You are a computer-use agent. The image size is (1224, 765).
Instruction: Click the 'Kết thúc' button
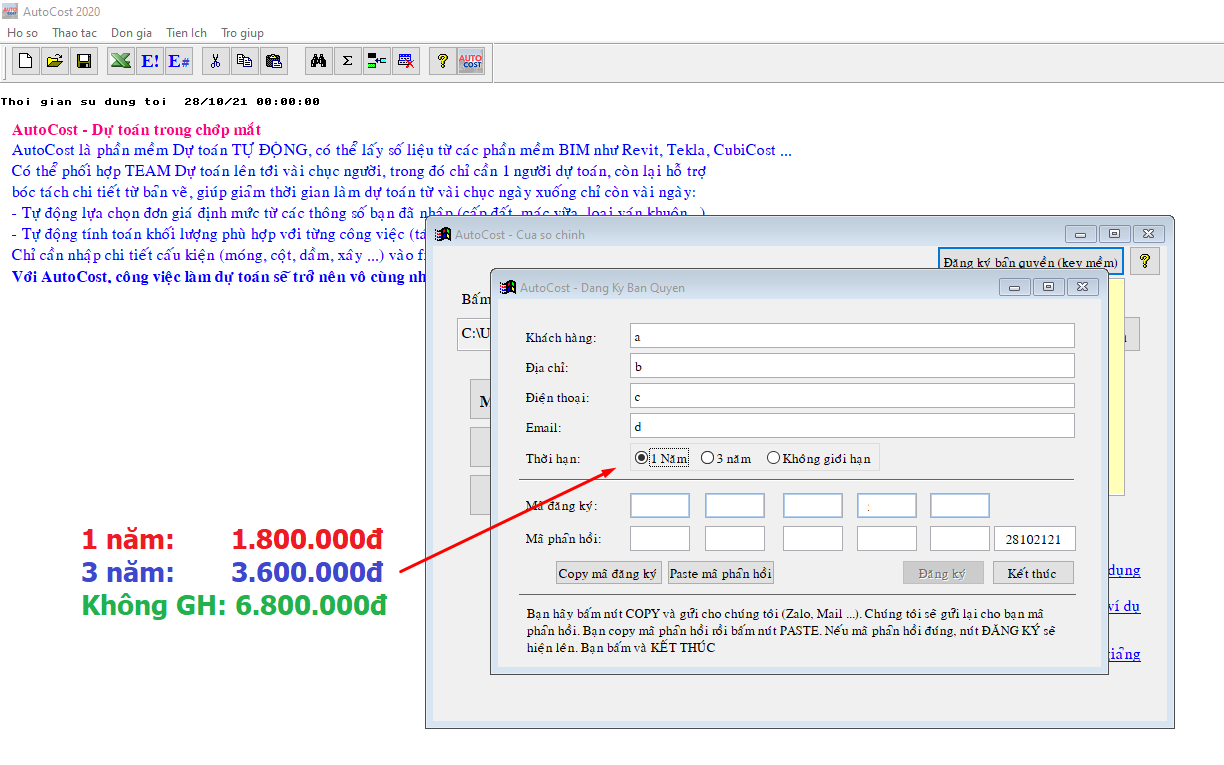[x=1033, y=573]
